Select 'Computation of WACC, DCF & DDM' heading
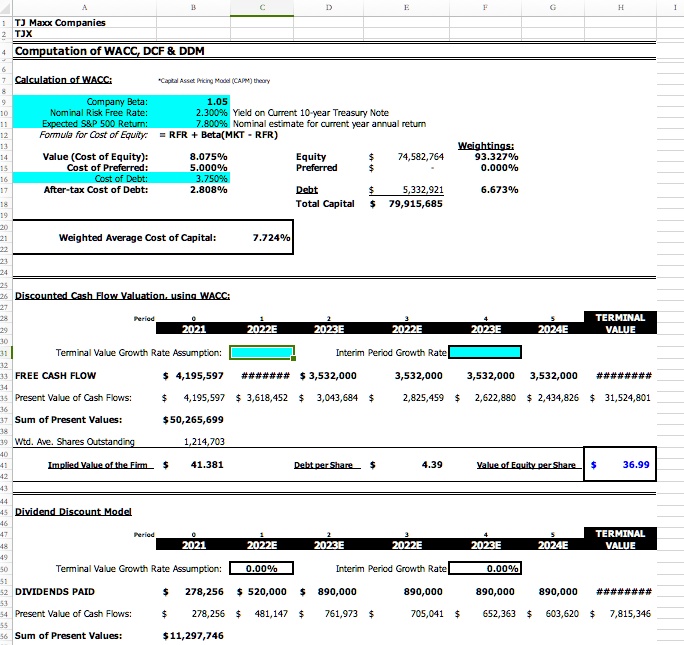Image resolution: width=684 pixels, height=645 pixels. [x=109, y=51]
